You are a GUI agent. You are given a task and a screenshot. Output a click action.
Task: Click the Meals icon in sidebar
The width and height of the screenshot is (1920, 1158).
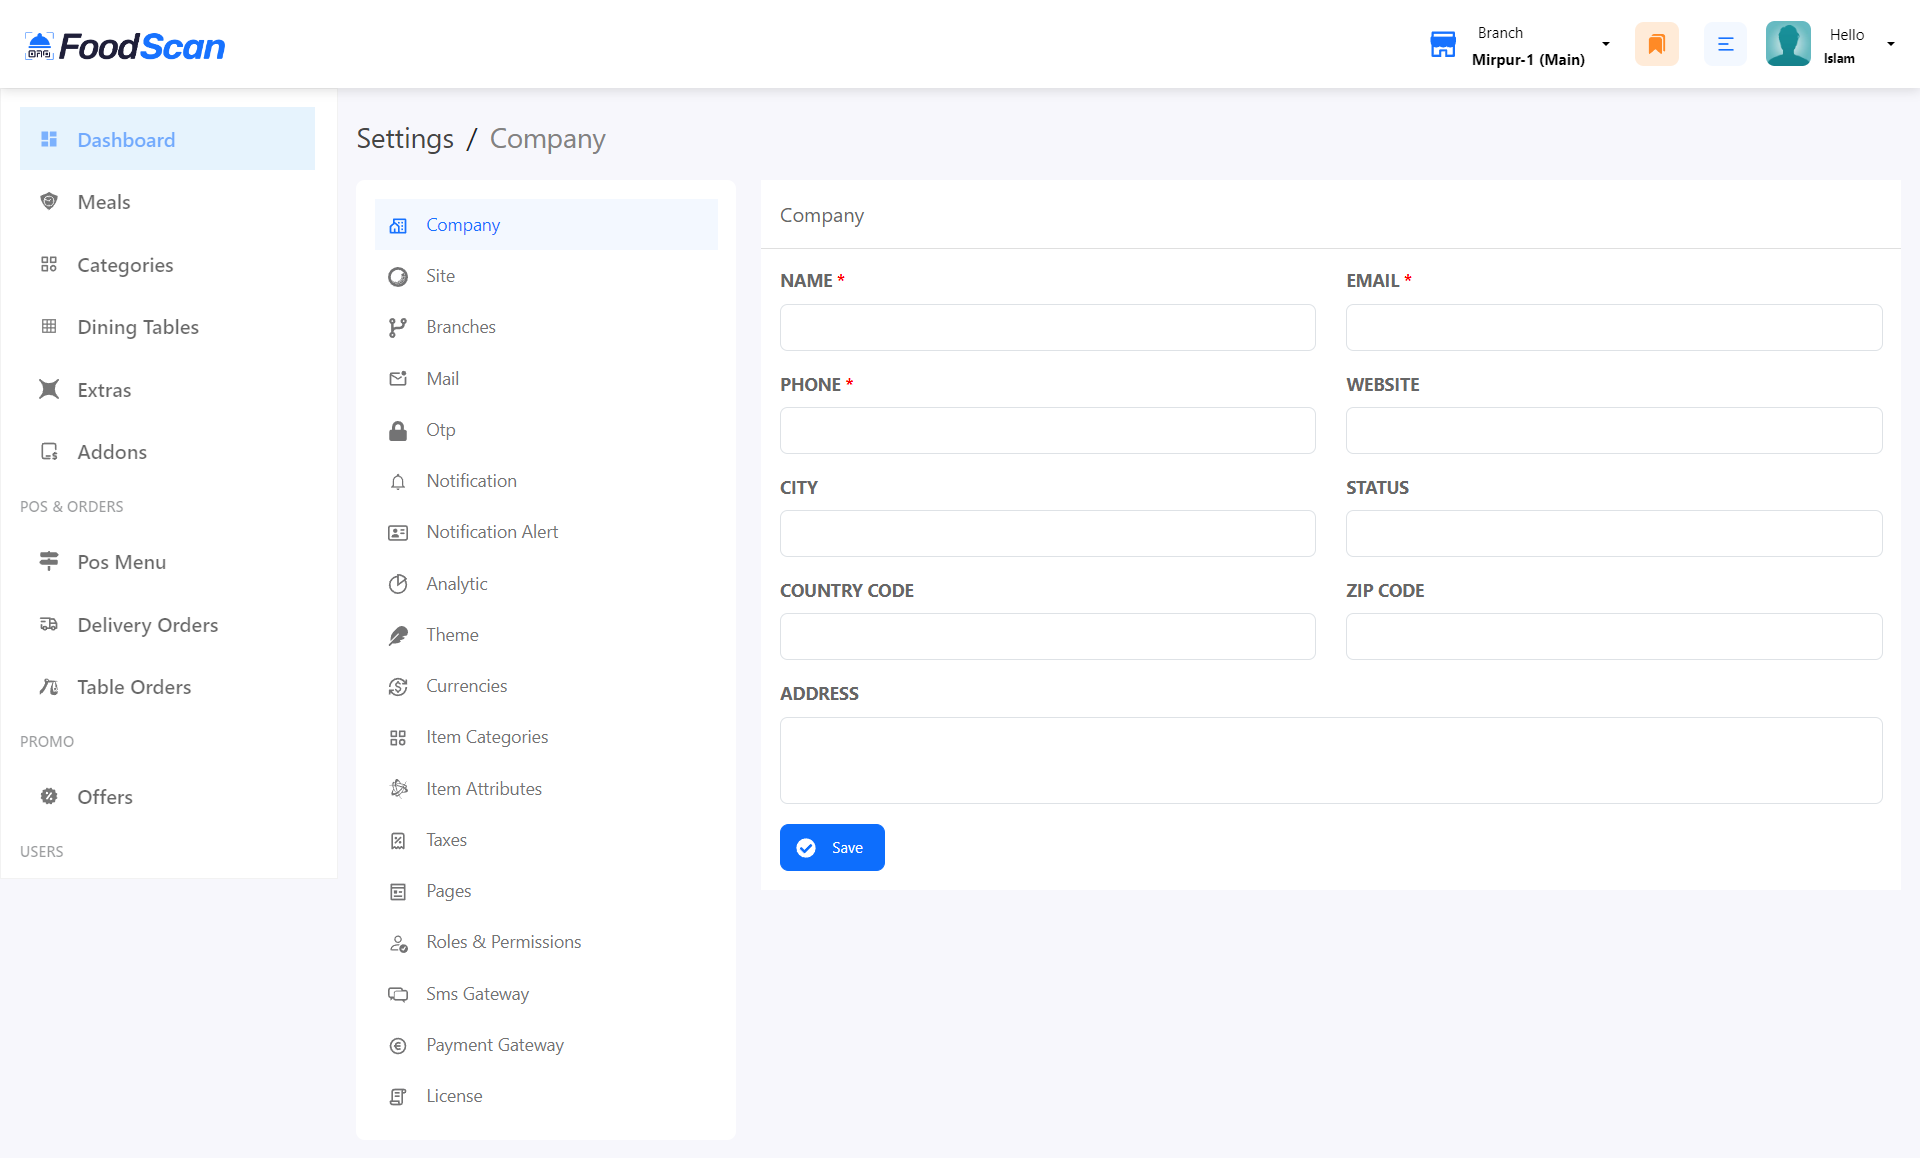[x=49, y=202]
